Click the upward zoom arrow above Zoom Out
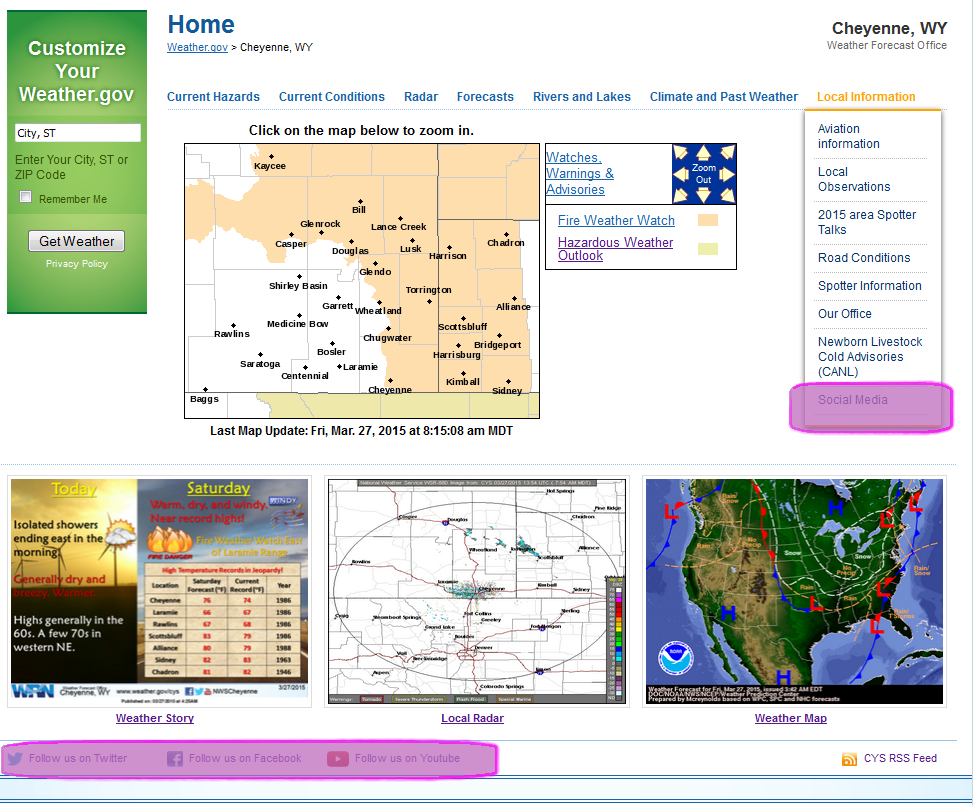This screenshot has height=805, width=973. [703, 153]
